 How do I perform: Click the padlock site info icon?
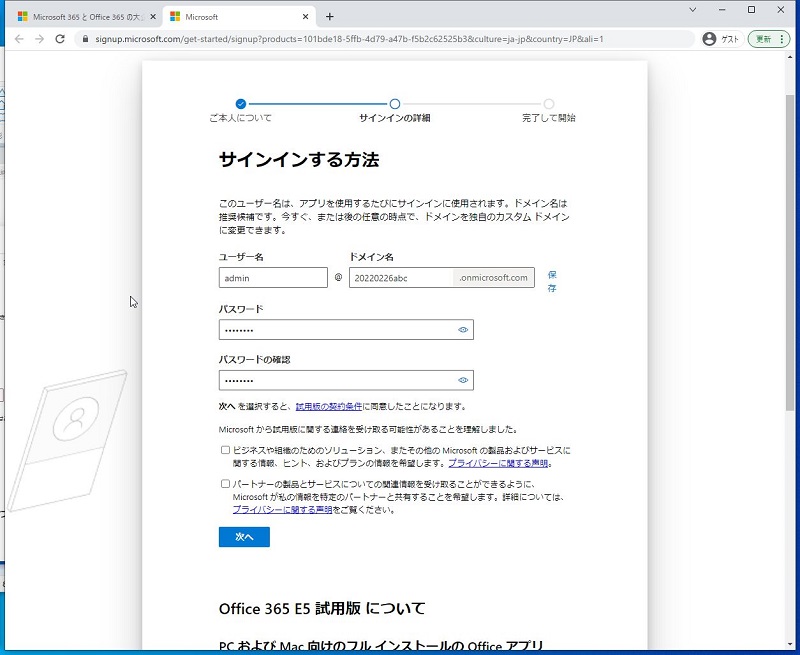85,39
